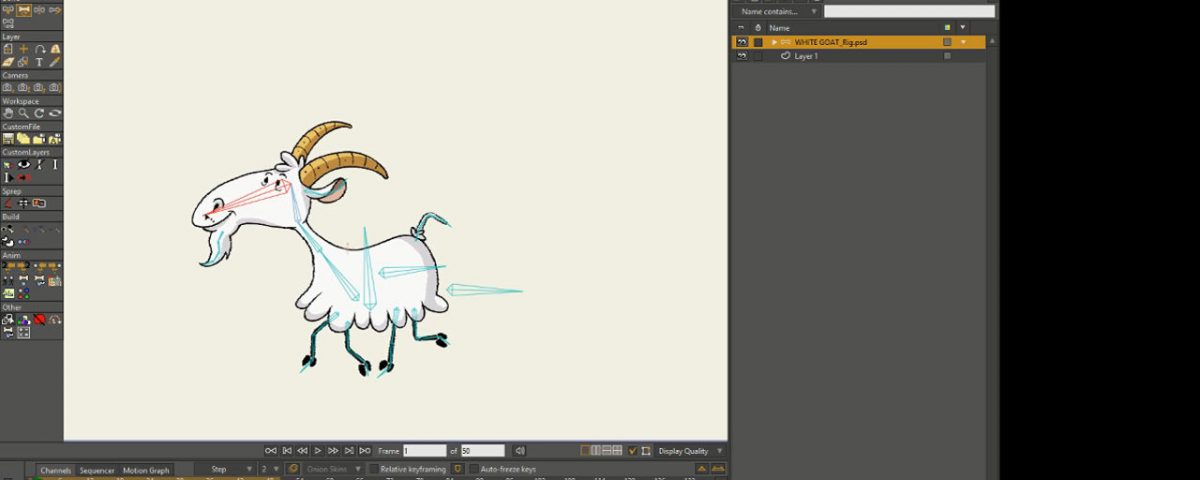
Task: Enable Auto-freeze keys checkbox
Action: (x=473, y=469)
